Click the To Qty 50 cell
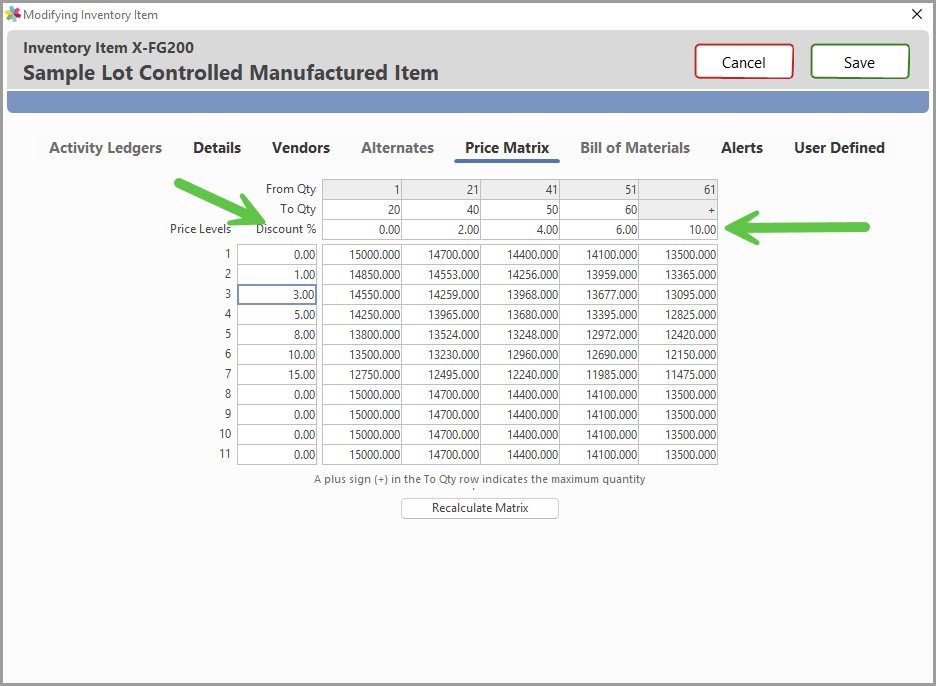936x686 pixels. click(x=520, y=210)
